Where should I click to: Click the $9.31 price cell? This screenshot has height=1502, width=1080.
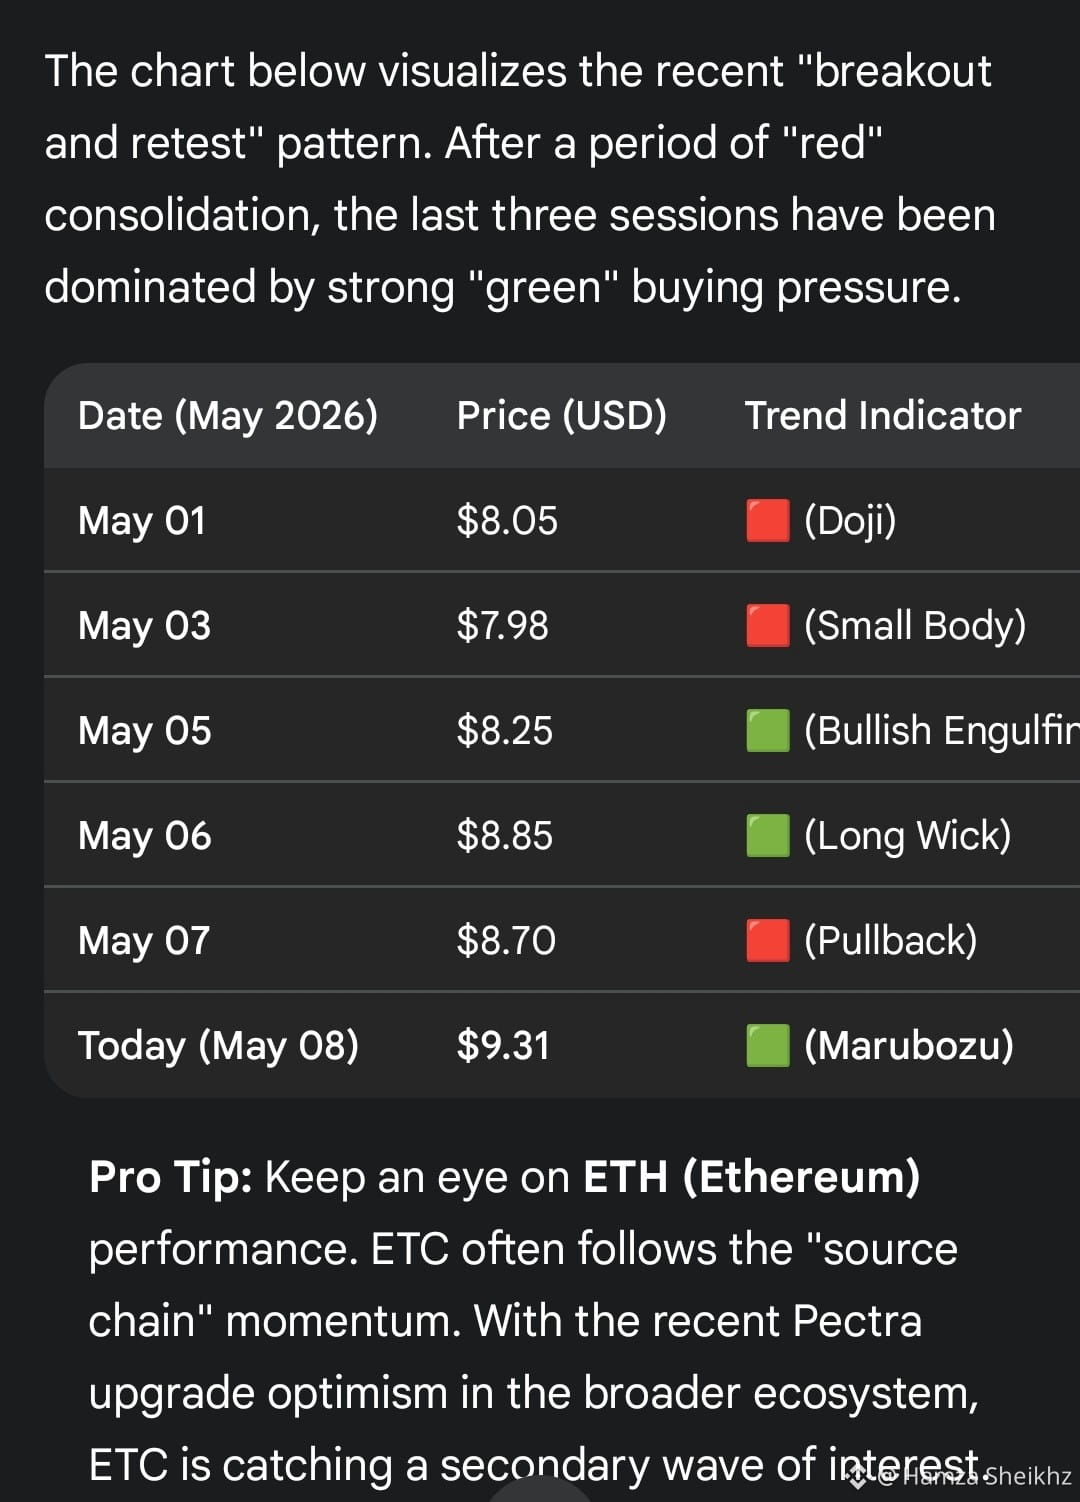click(x=503, y=1046)
